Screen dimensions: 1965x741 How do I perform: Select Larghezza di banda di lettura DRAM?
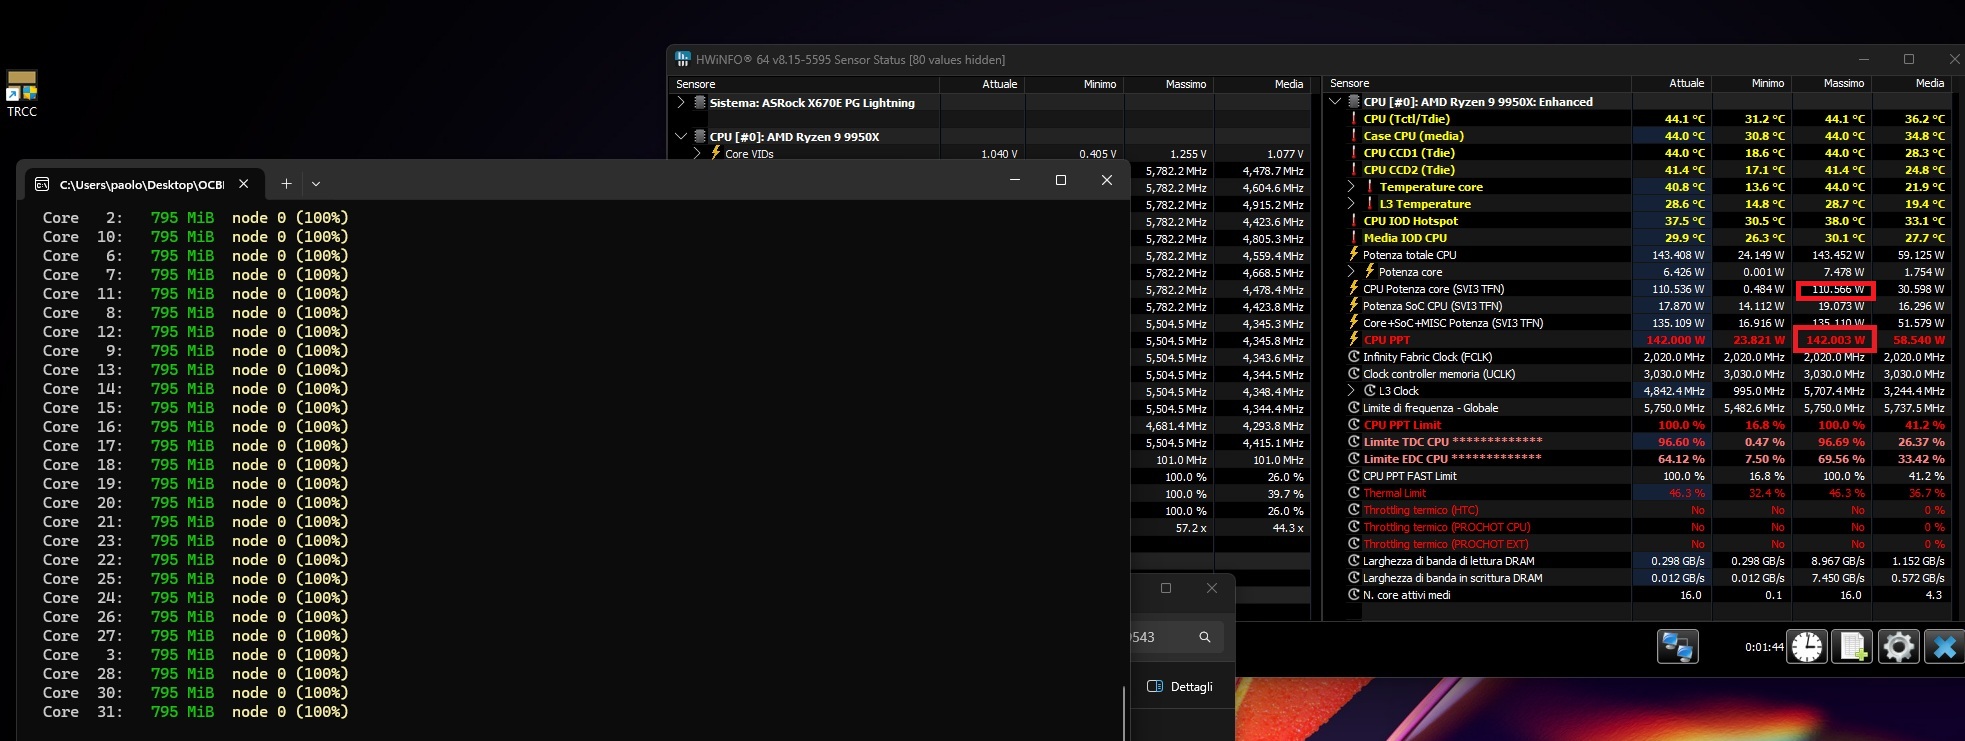click(x=1646, y=561)
